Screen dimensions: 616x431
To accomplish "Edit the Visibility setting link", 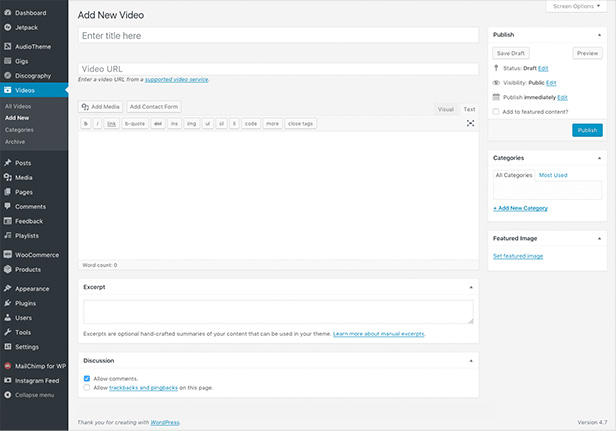I will click(x=551, y=83).
